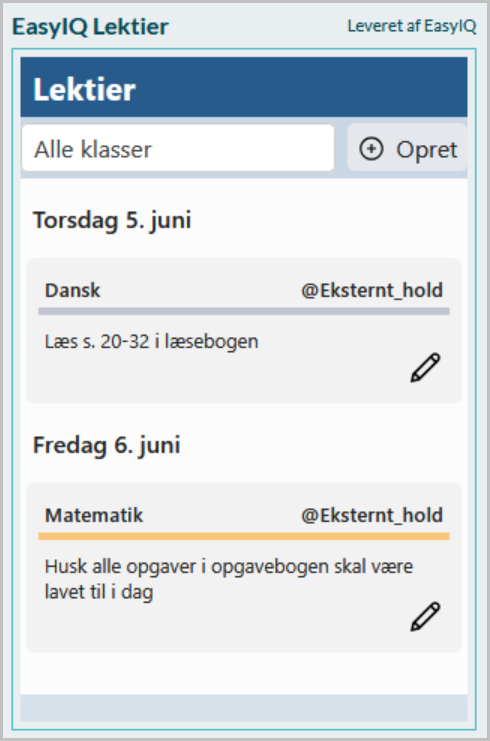The width and height of the screenshot is (490, 741).
Task: Click the Lektier header bar
Action: (244, 87)
